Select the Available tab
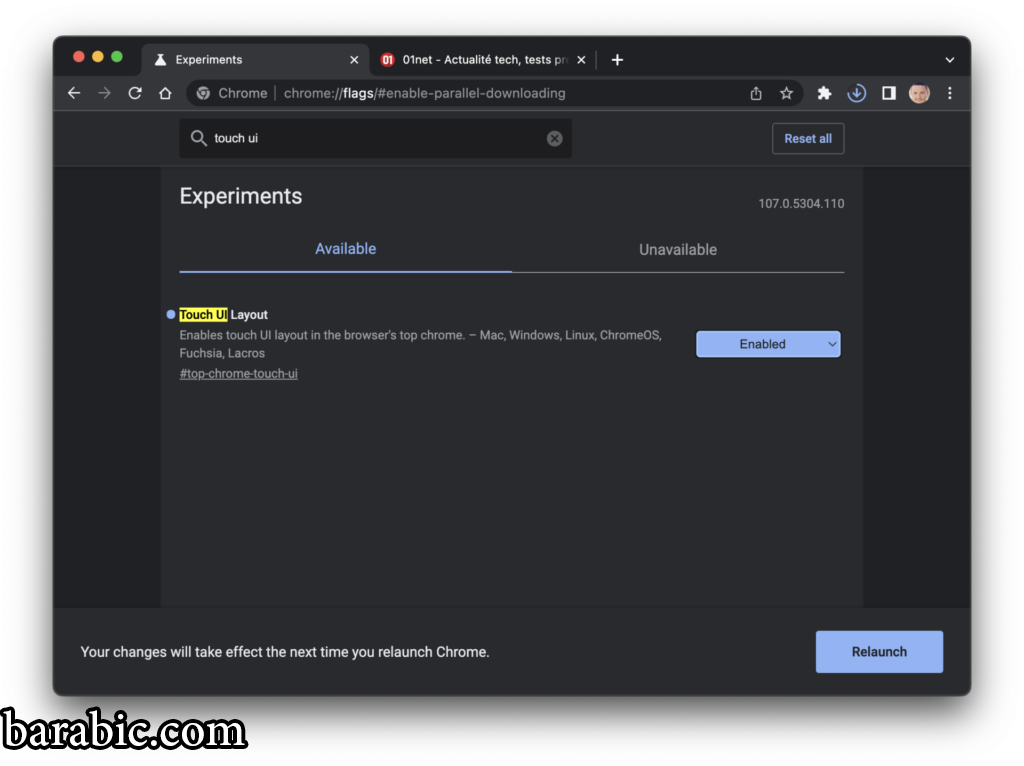This screenshot has height=766, width=1024. click(x=345, y=249)
